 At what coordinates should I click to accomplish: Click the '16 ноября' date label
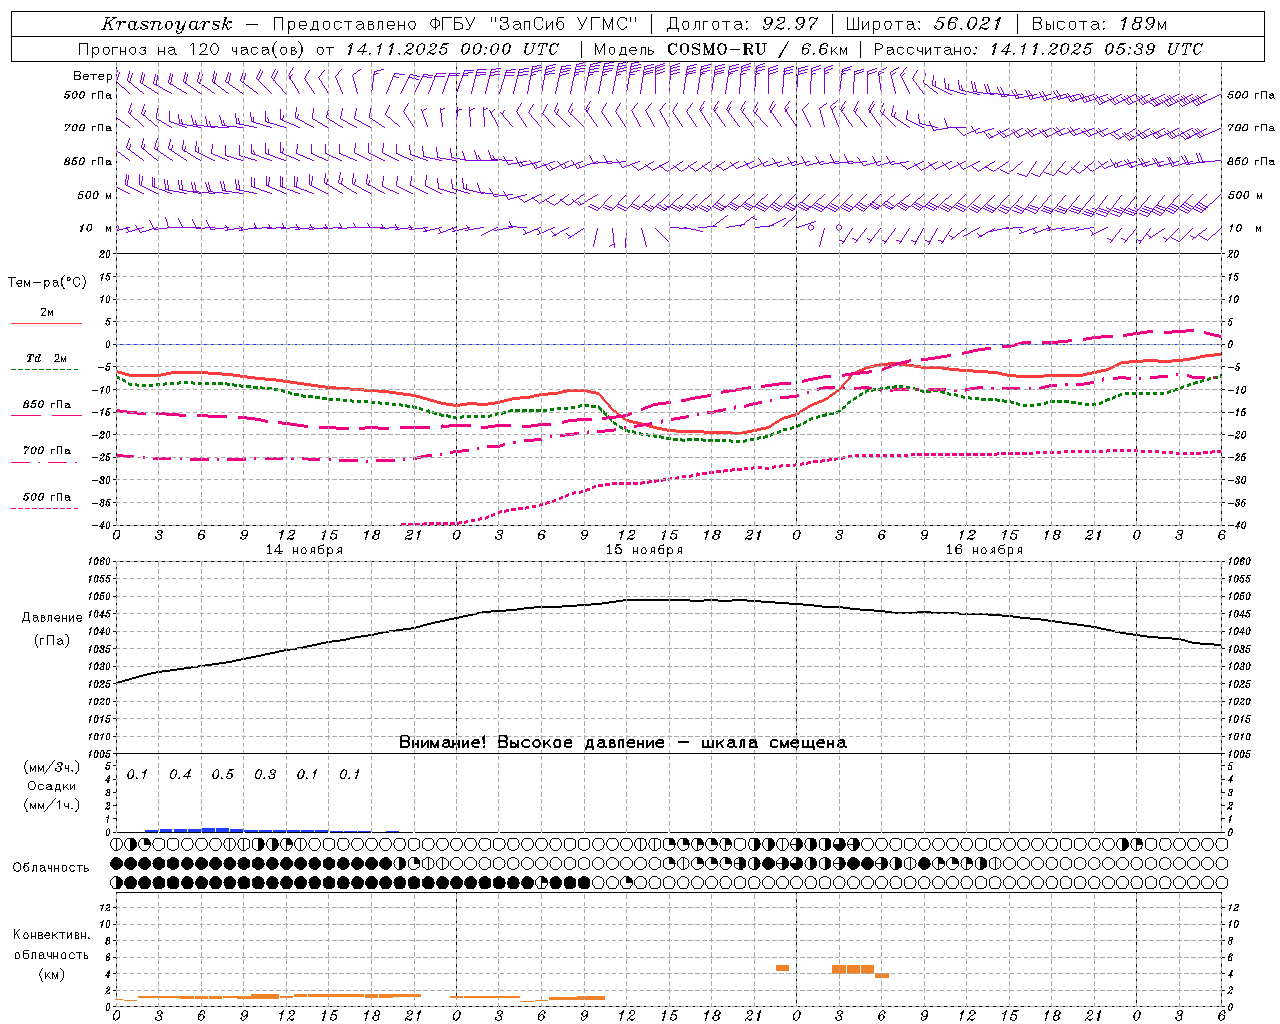[x=984, y=550]
